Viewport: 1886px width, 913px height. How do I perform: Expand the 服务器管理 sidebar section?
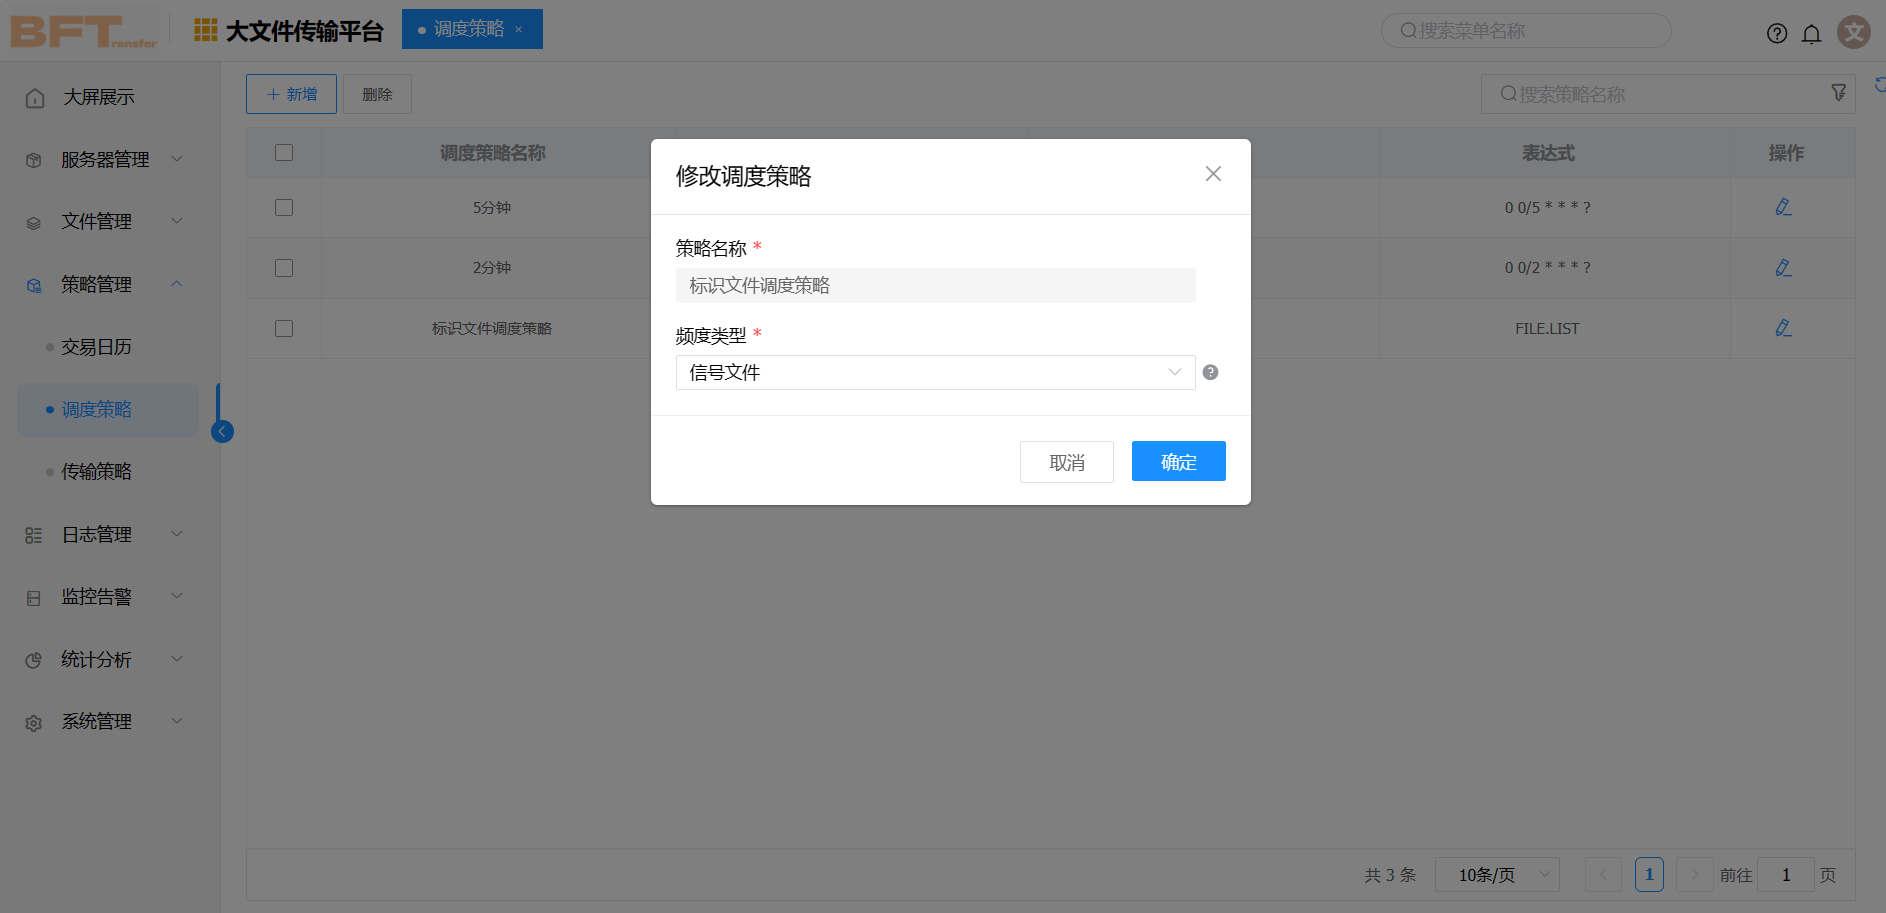click(104, 159)
